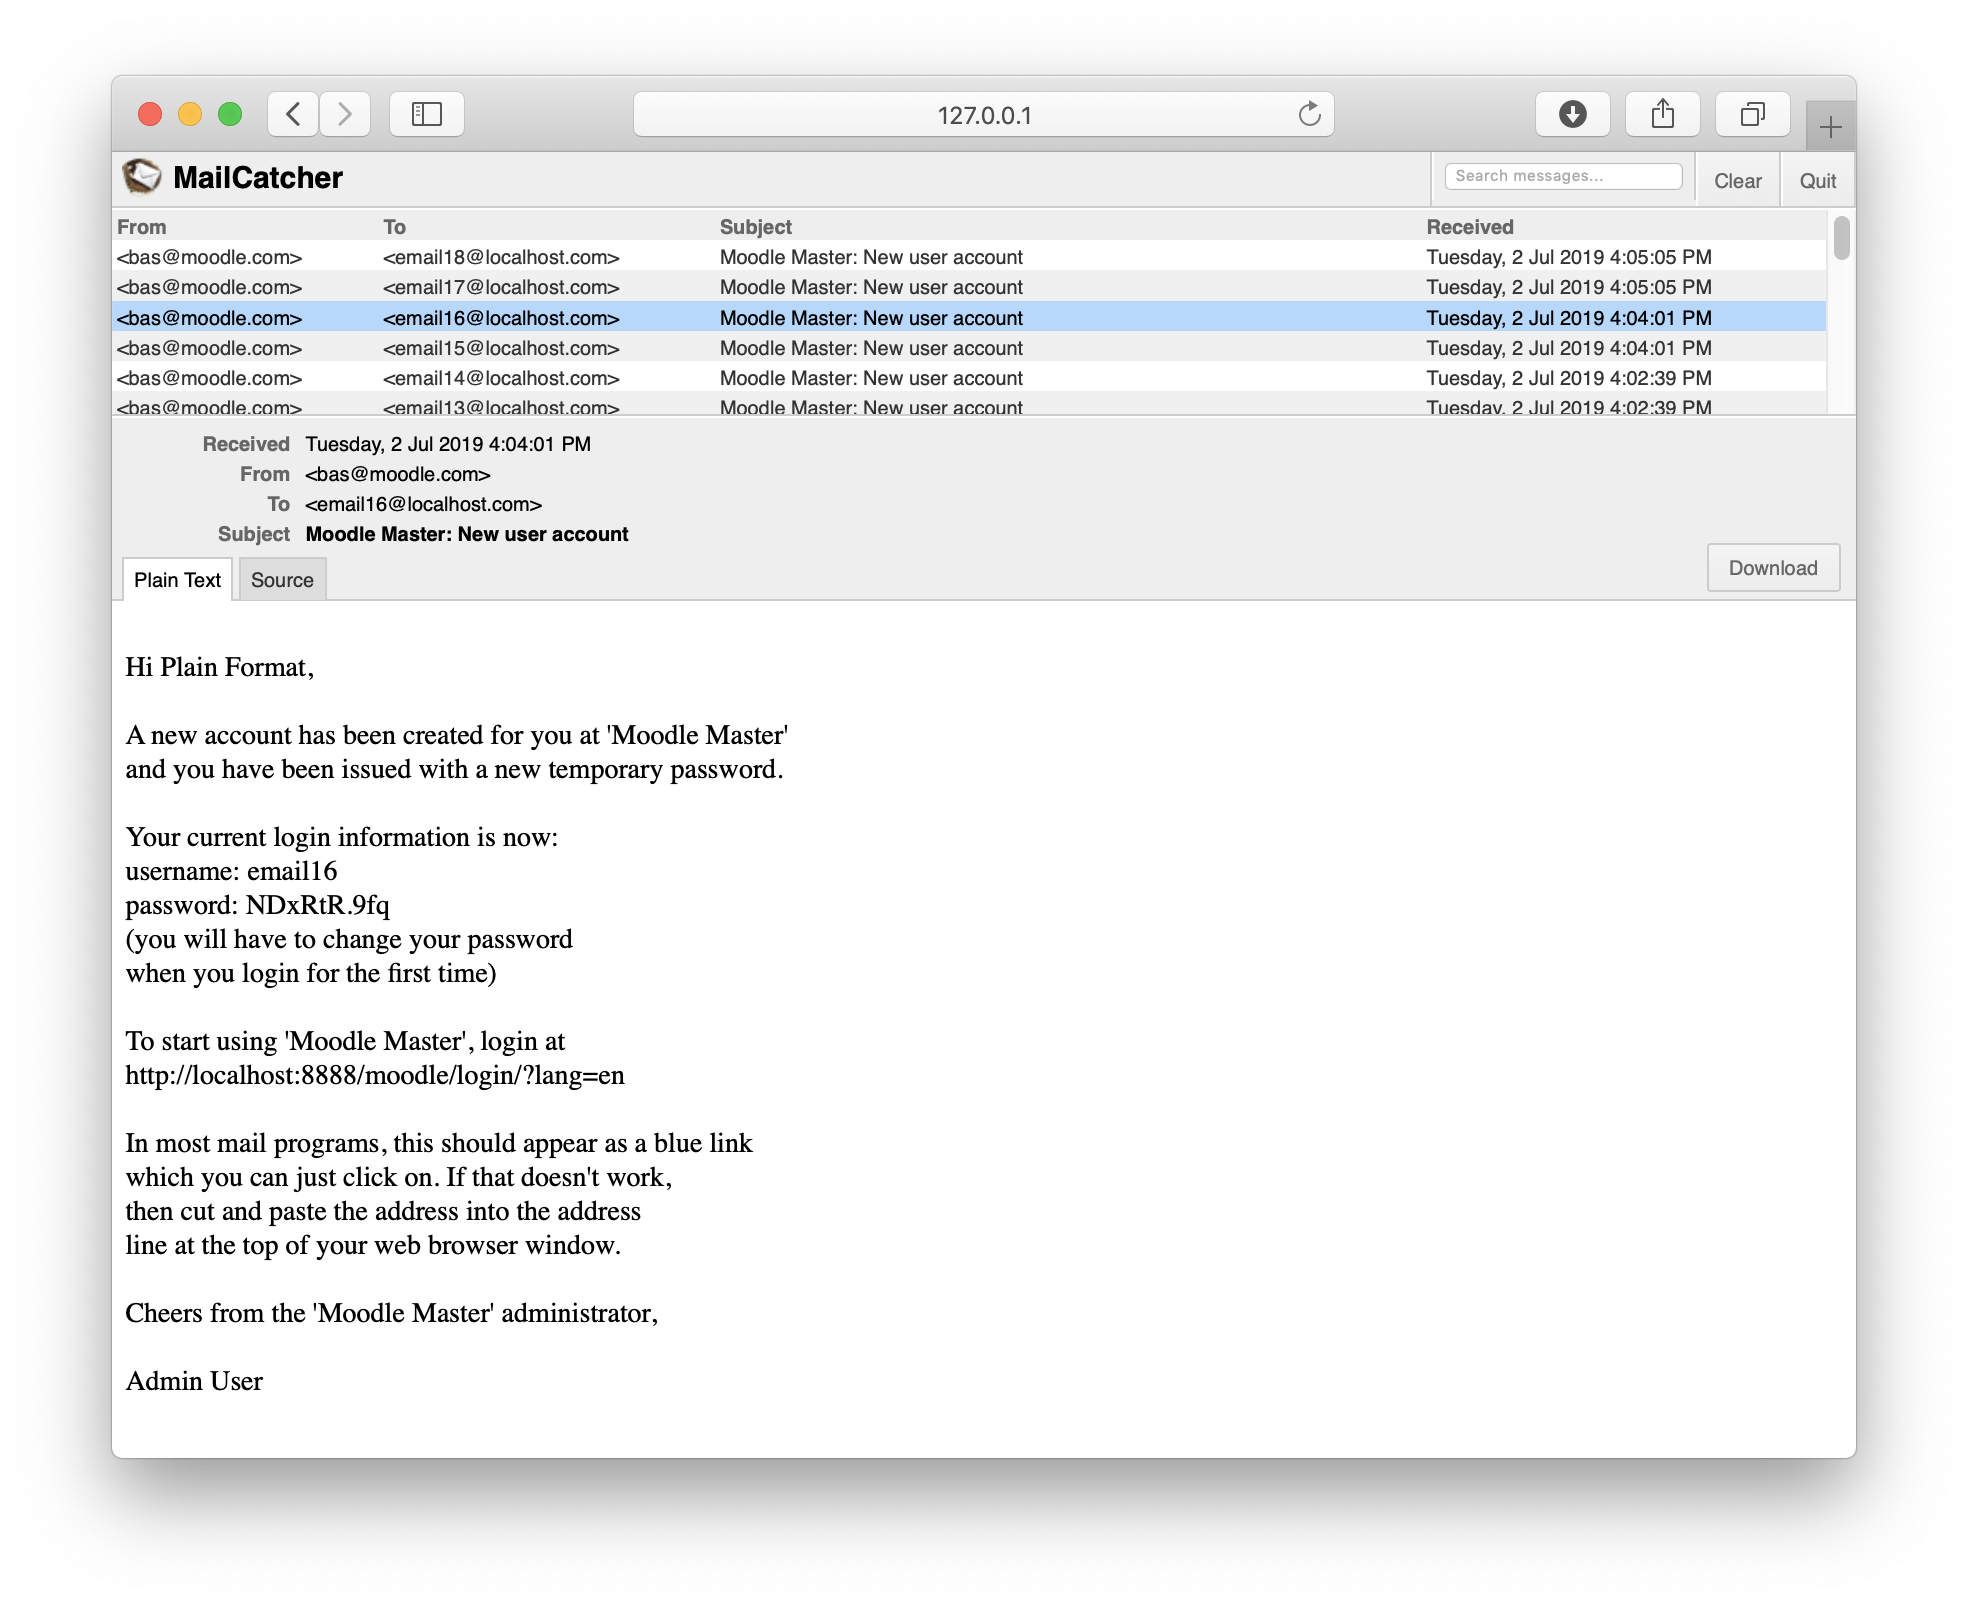
Task: Click the password line NDxRtR.9fq
Action: pos(257,905)
